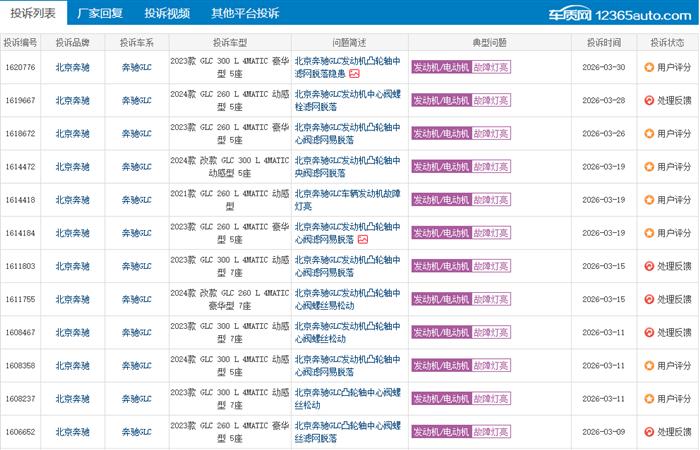
Task: Click 发动机/电动机 tag in row 1619667
Action: click(x=440, y=100)
